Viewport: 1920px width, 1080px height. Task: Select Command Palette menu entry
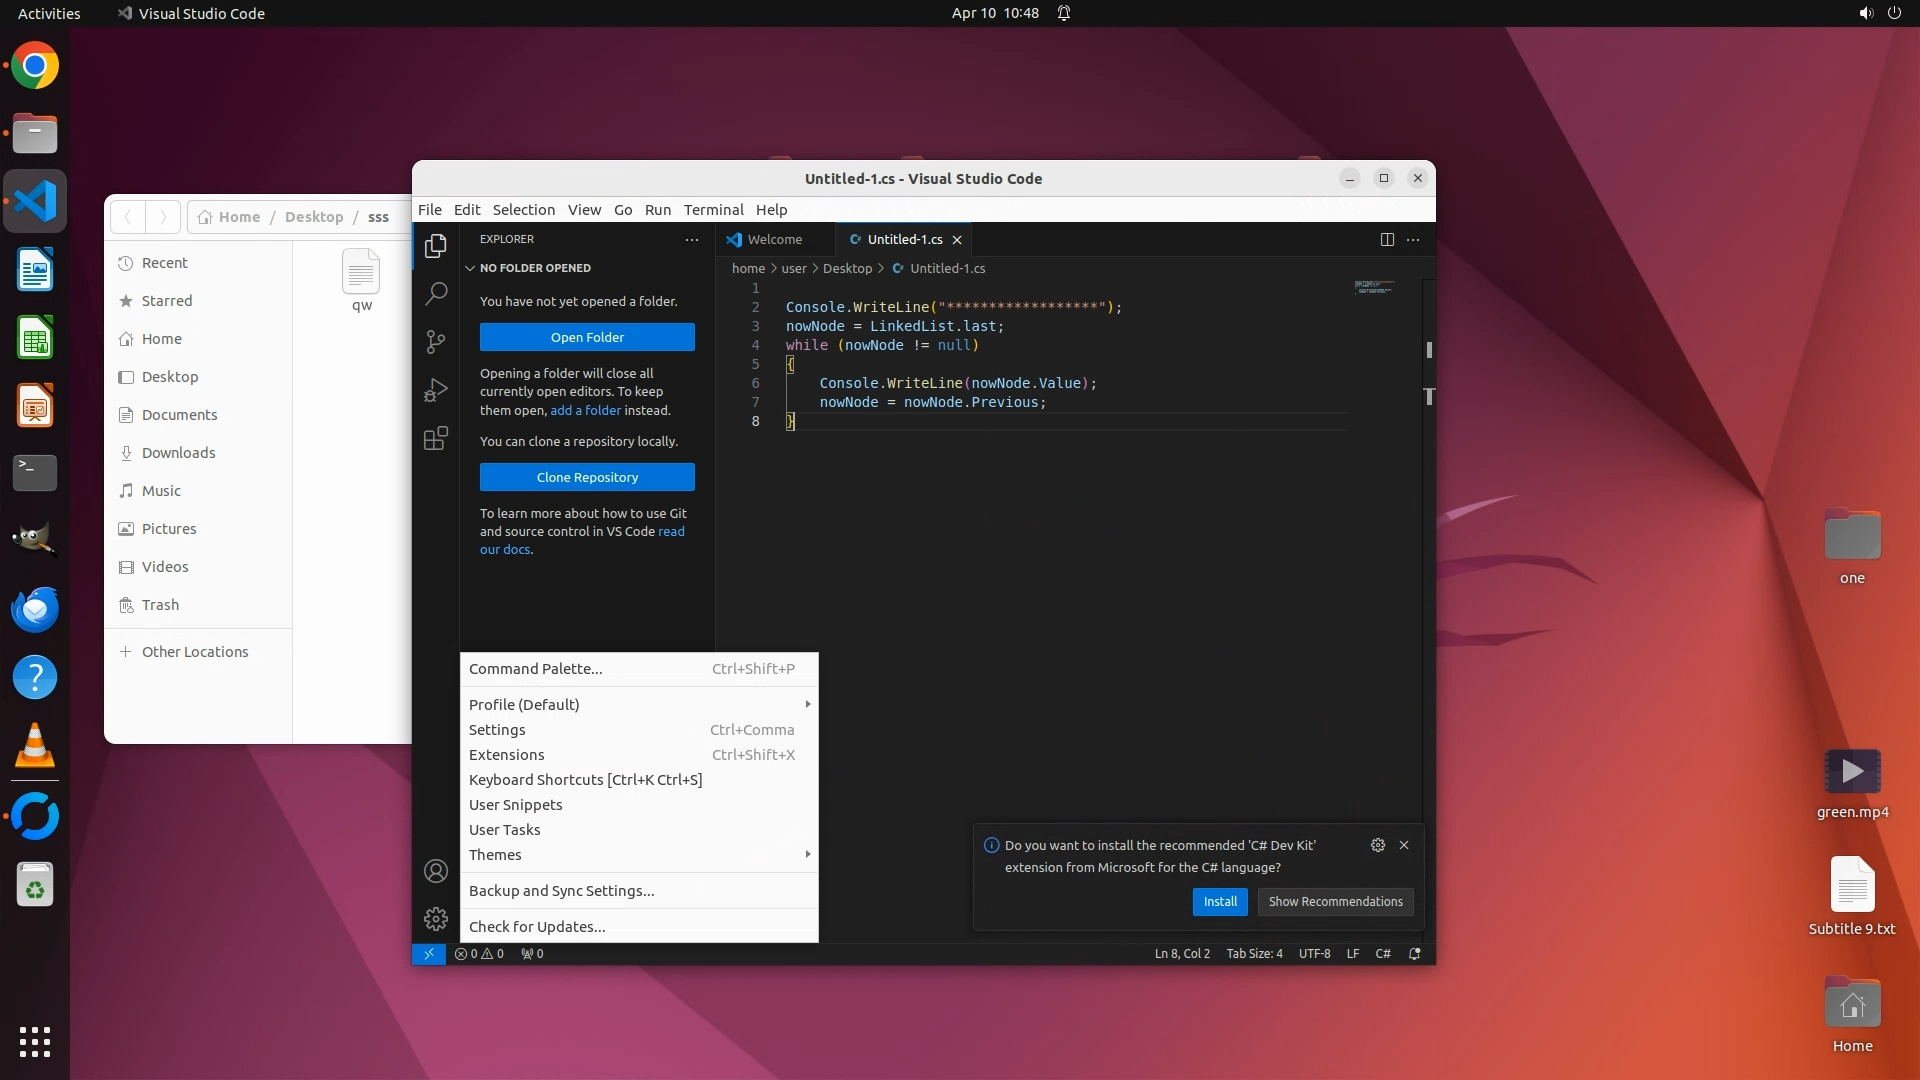coord(536,669)
